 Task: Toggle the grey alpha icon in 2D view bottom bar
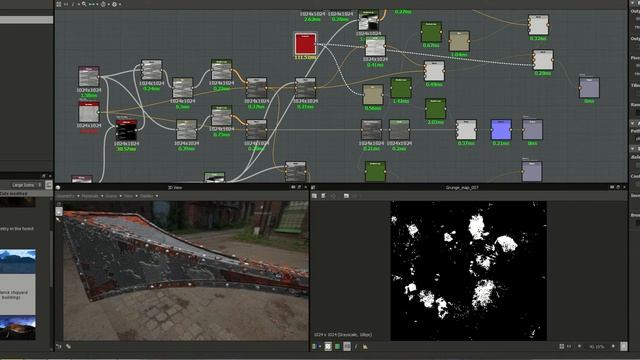pos(347,347)
